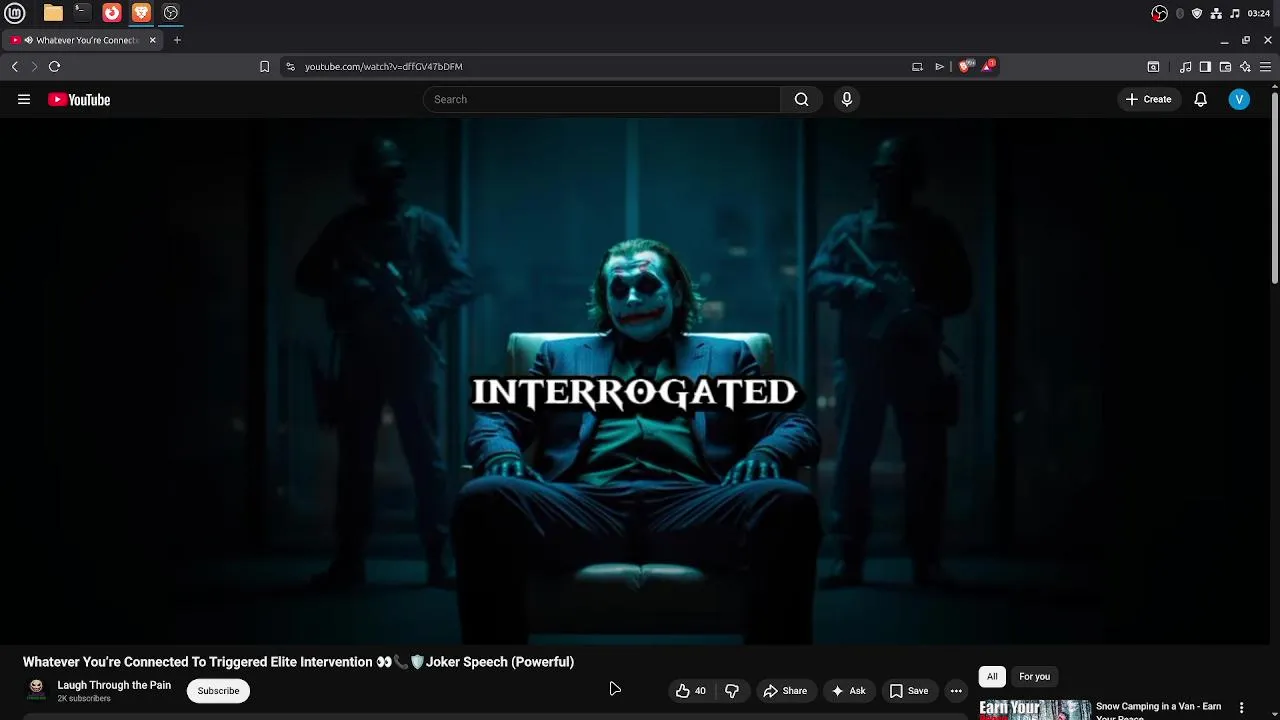Screen dimensions: 1280x720
Task: Switch to the Brave browser window in the panel
Action: [141, 13]
